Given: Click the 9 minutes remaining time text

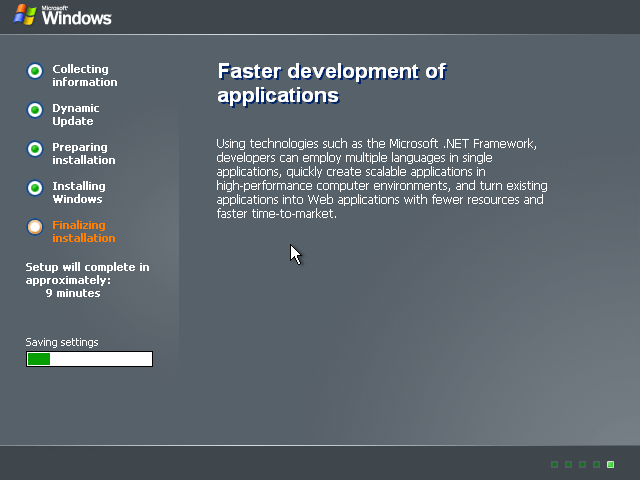Looking at the screenshot, I should [x=73, y=294].
